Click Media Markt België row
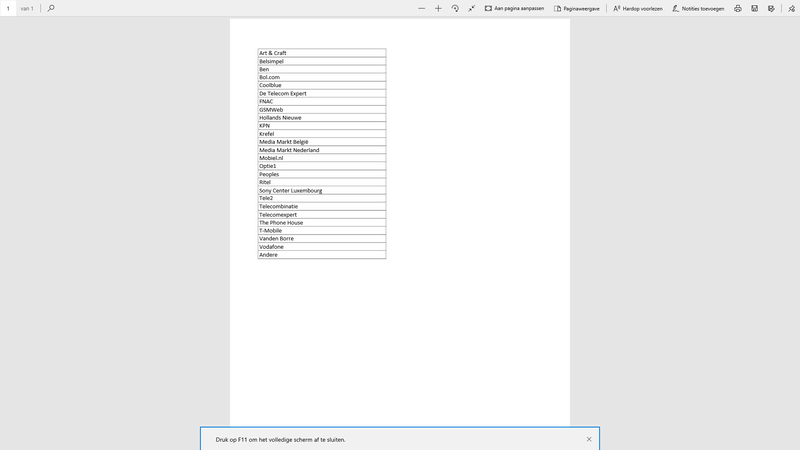This screenshot has height=450, width=800. coord(321,142)
